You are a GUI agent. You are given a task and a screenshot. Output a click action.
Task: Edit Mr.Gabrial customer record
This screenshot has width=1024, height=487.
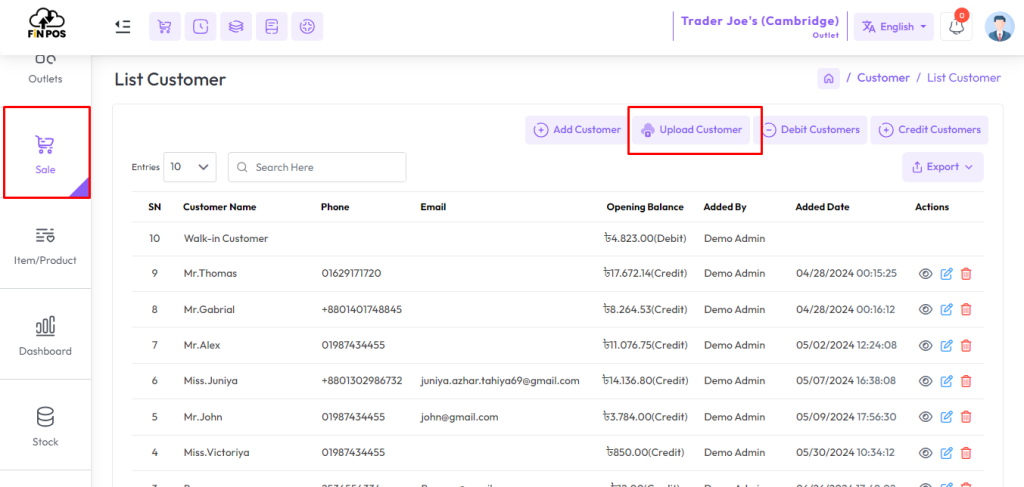pyautogui.click(x=946, y=309)
